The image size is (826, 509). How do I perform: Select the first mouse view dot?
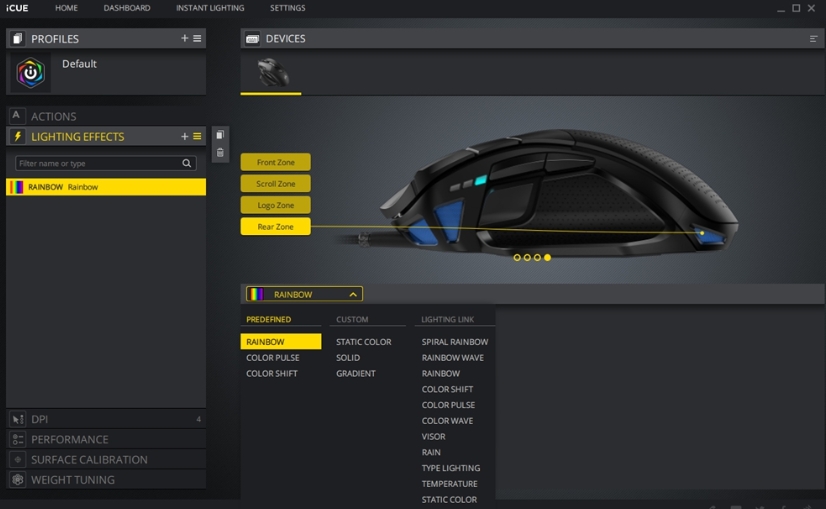(517, 258)
